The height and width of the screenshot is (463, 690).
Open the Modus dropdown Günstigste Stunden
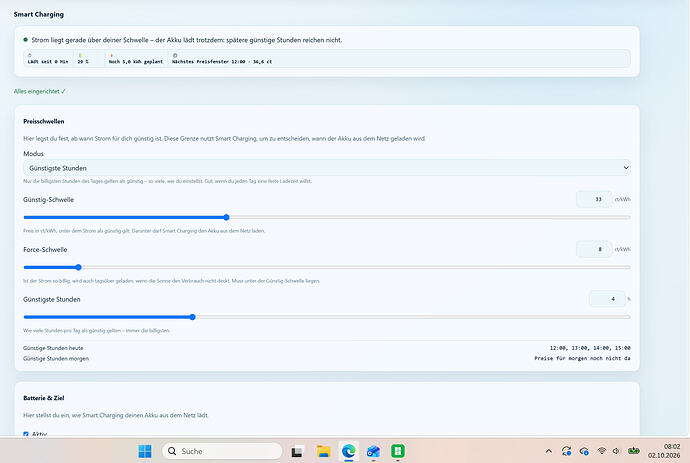[327, 168]
